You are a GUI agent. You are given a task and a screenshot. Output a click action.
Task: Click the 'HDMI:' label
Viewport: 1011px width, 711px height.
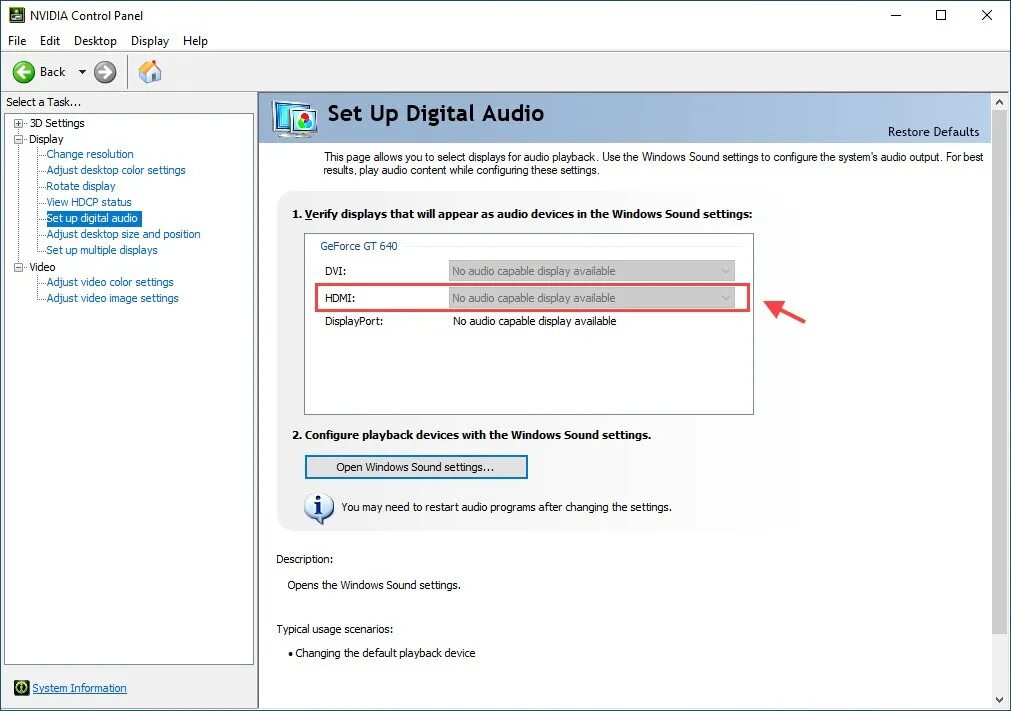click(340, 298)
